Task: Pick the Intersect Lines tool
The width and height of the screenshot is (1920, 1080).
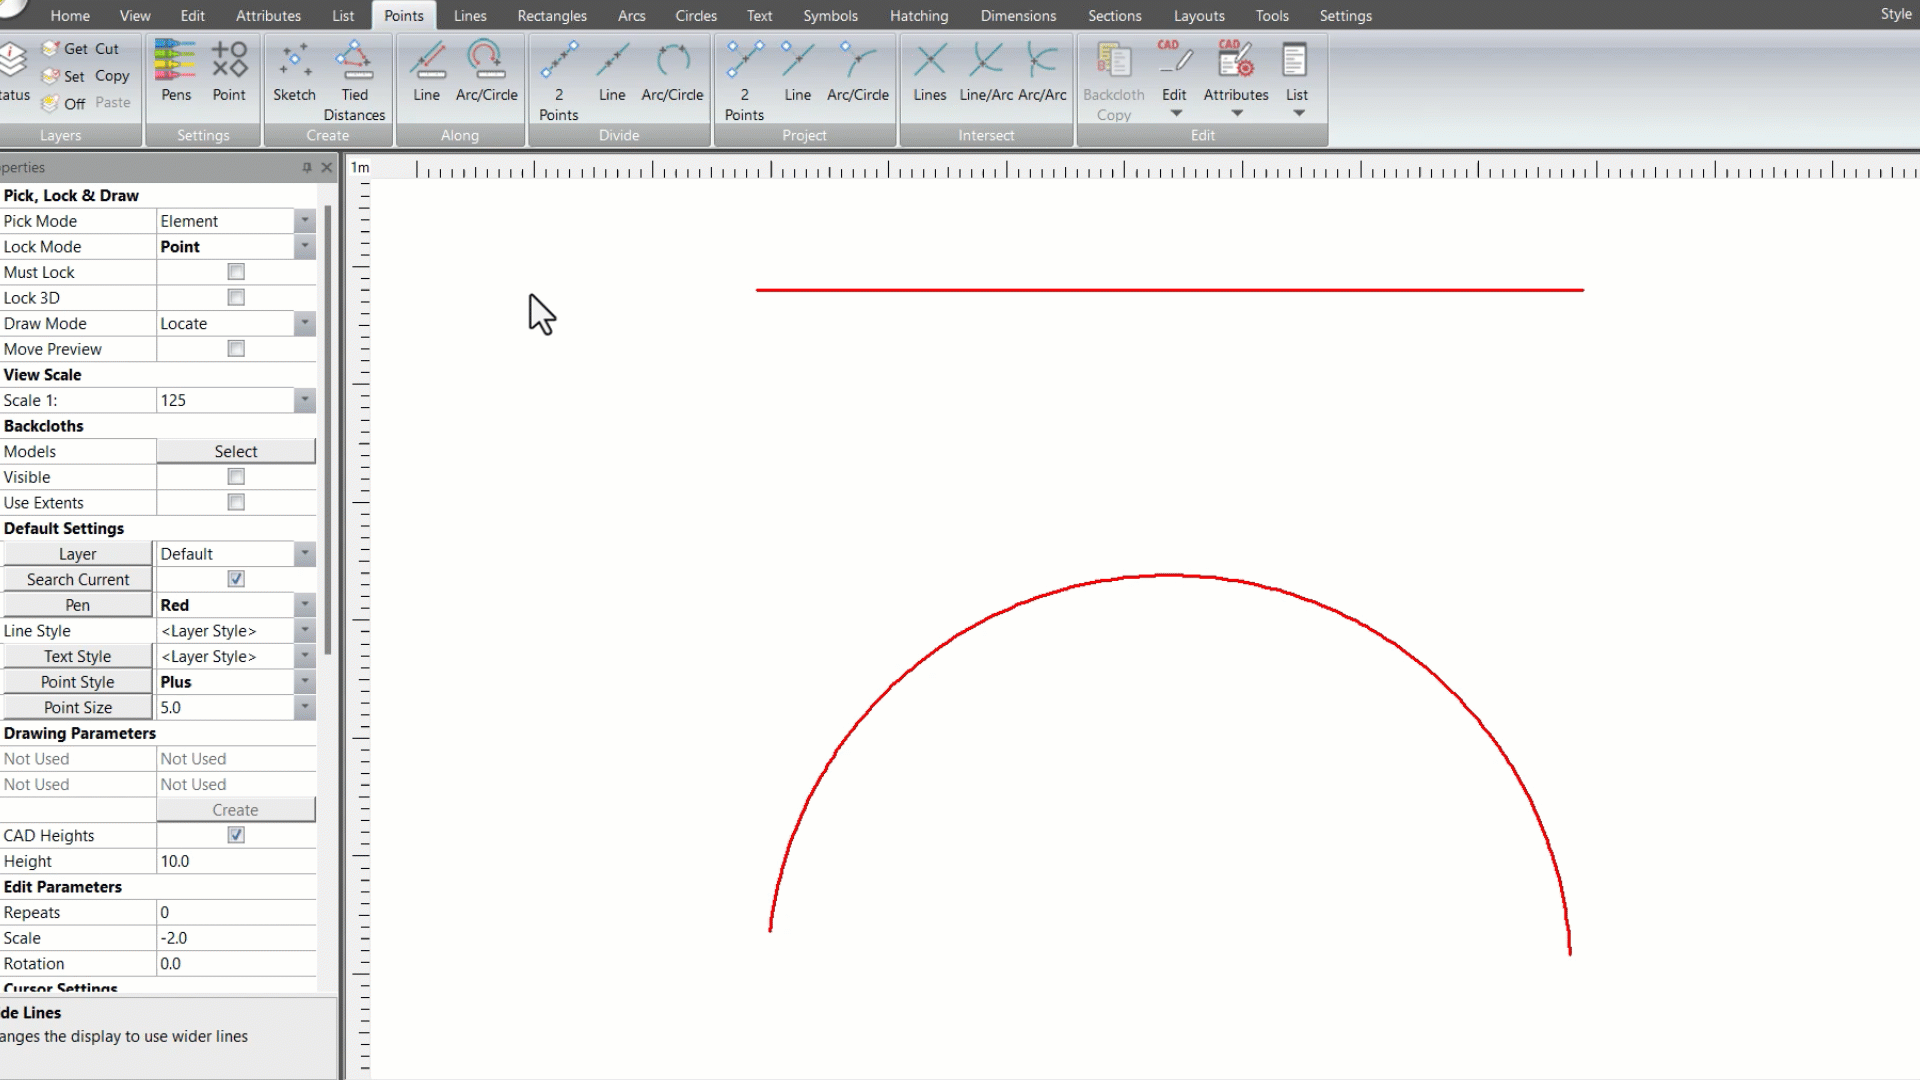Action: click(930, 72)
